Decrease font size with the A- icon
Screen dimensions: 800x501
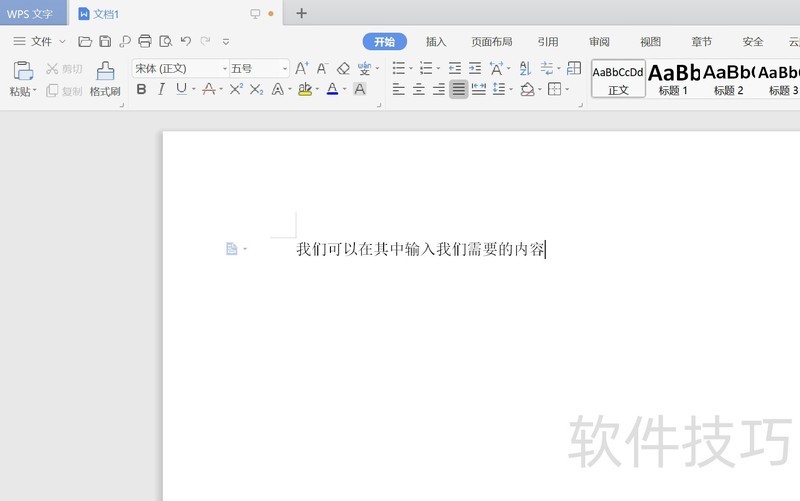click(322, 68)
